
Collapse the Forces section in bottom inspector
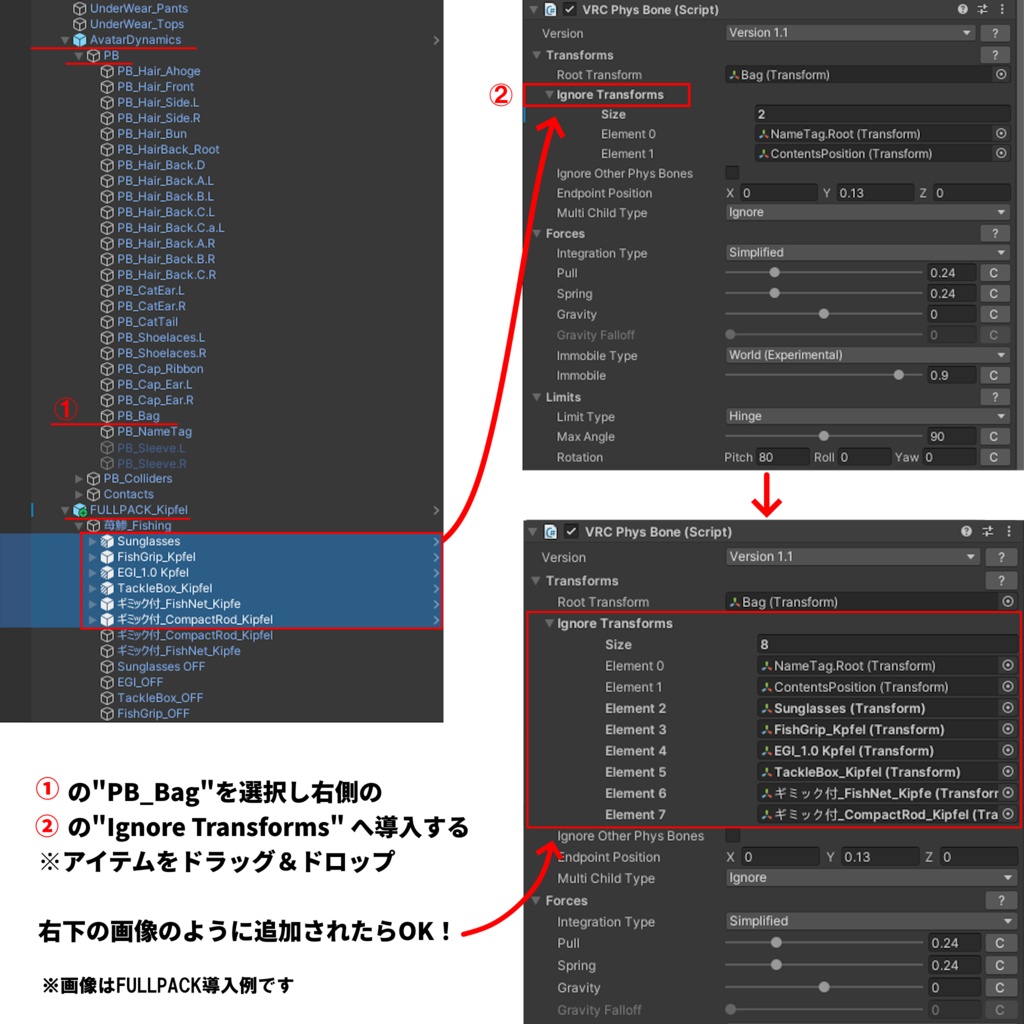point(536,900)
